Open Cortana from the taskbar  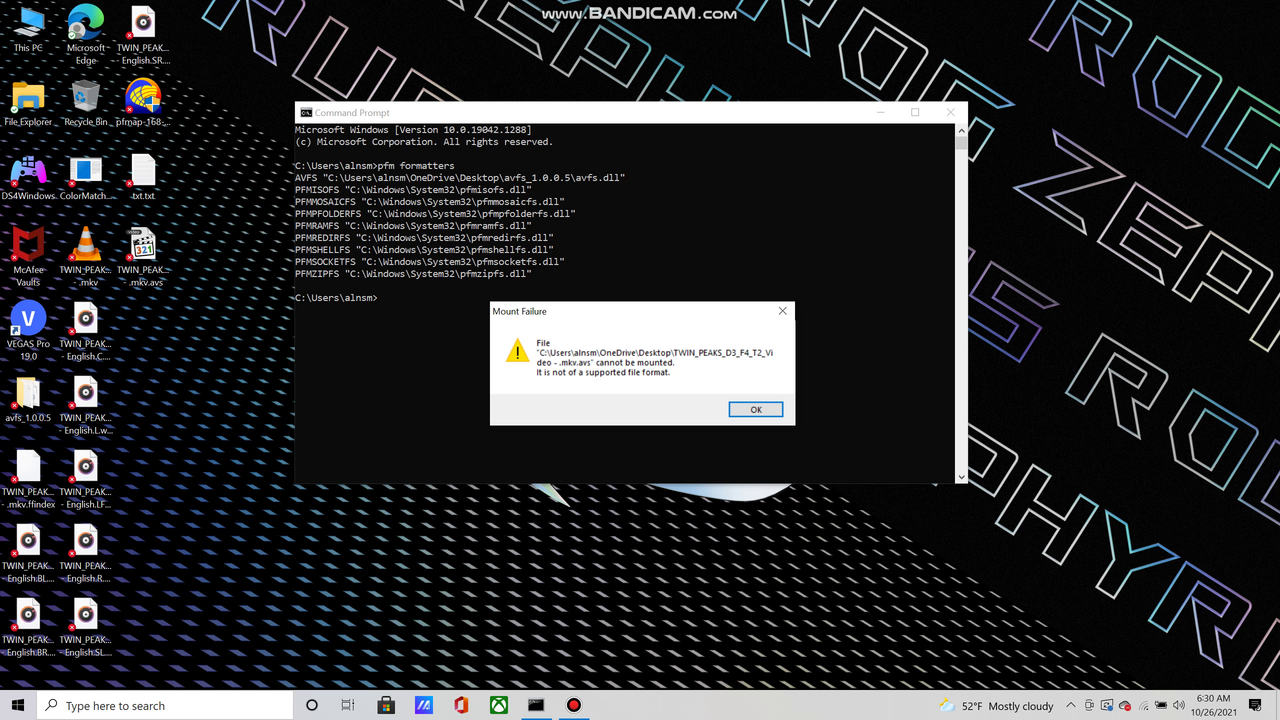click(x=312, y=705)
